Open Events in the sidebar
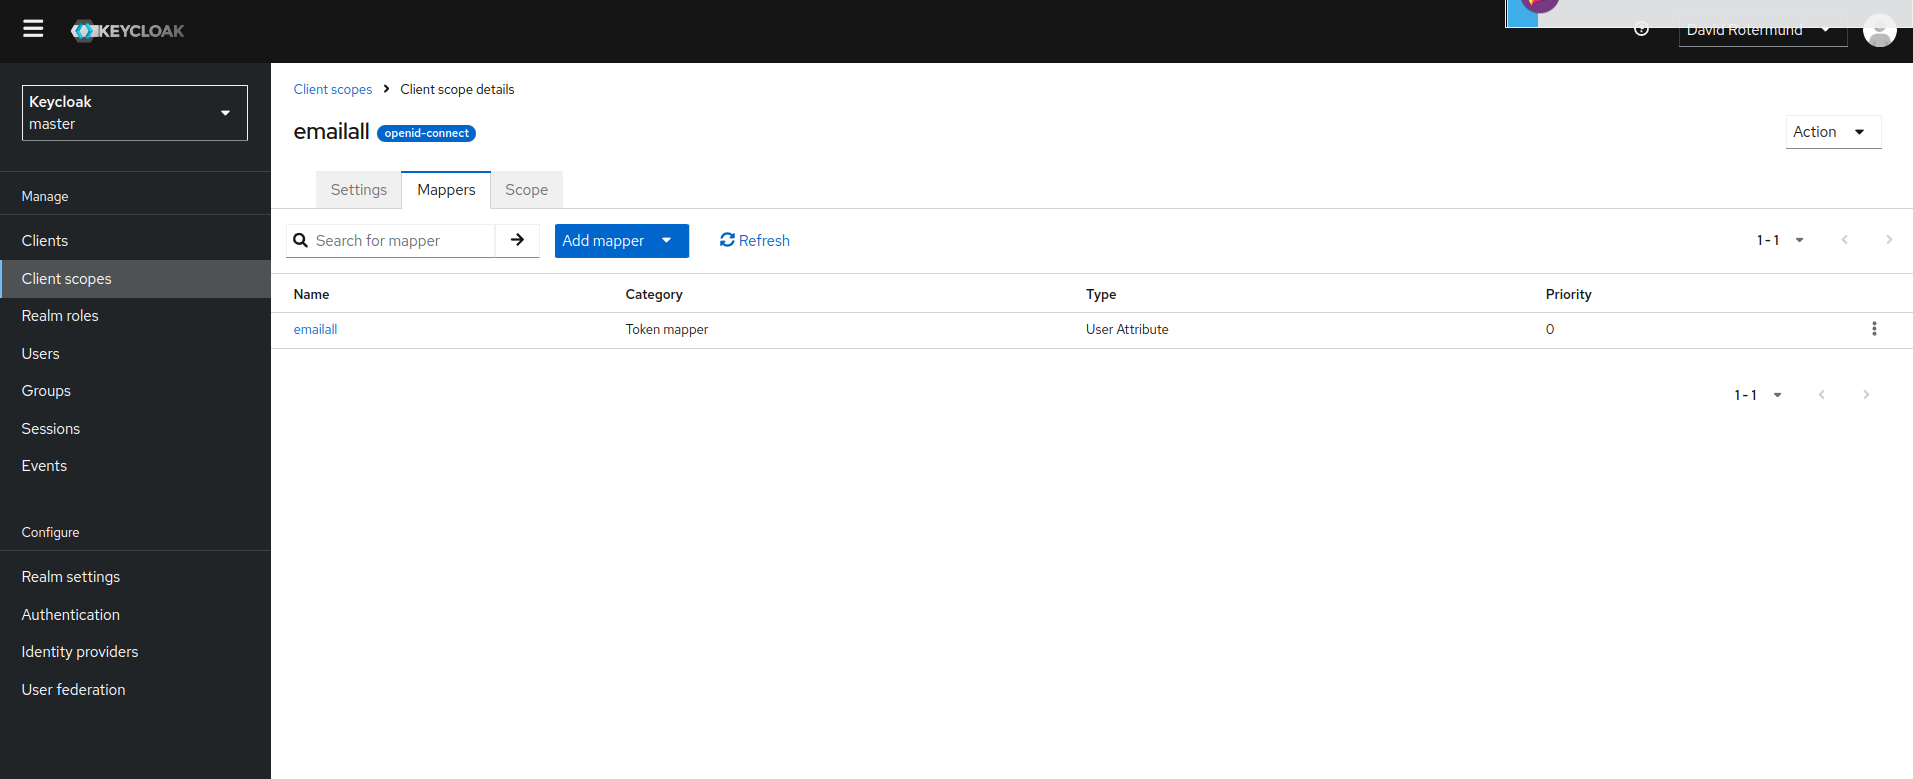Screen dimensions: 1913x779 [135, 466]
